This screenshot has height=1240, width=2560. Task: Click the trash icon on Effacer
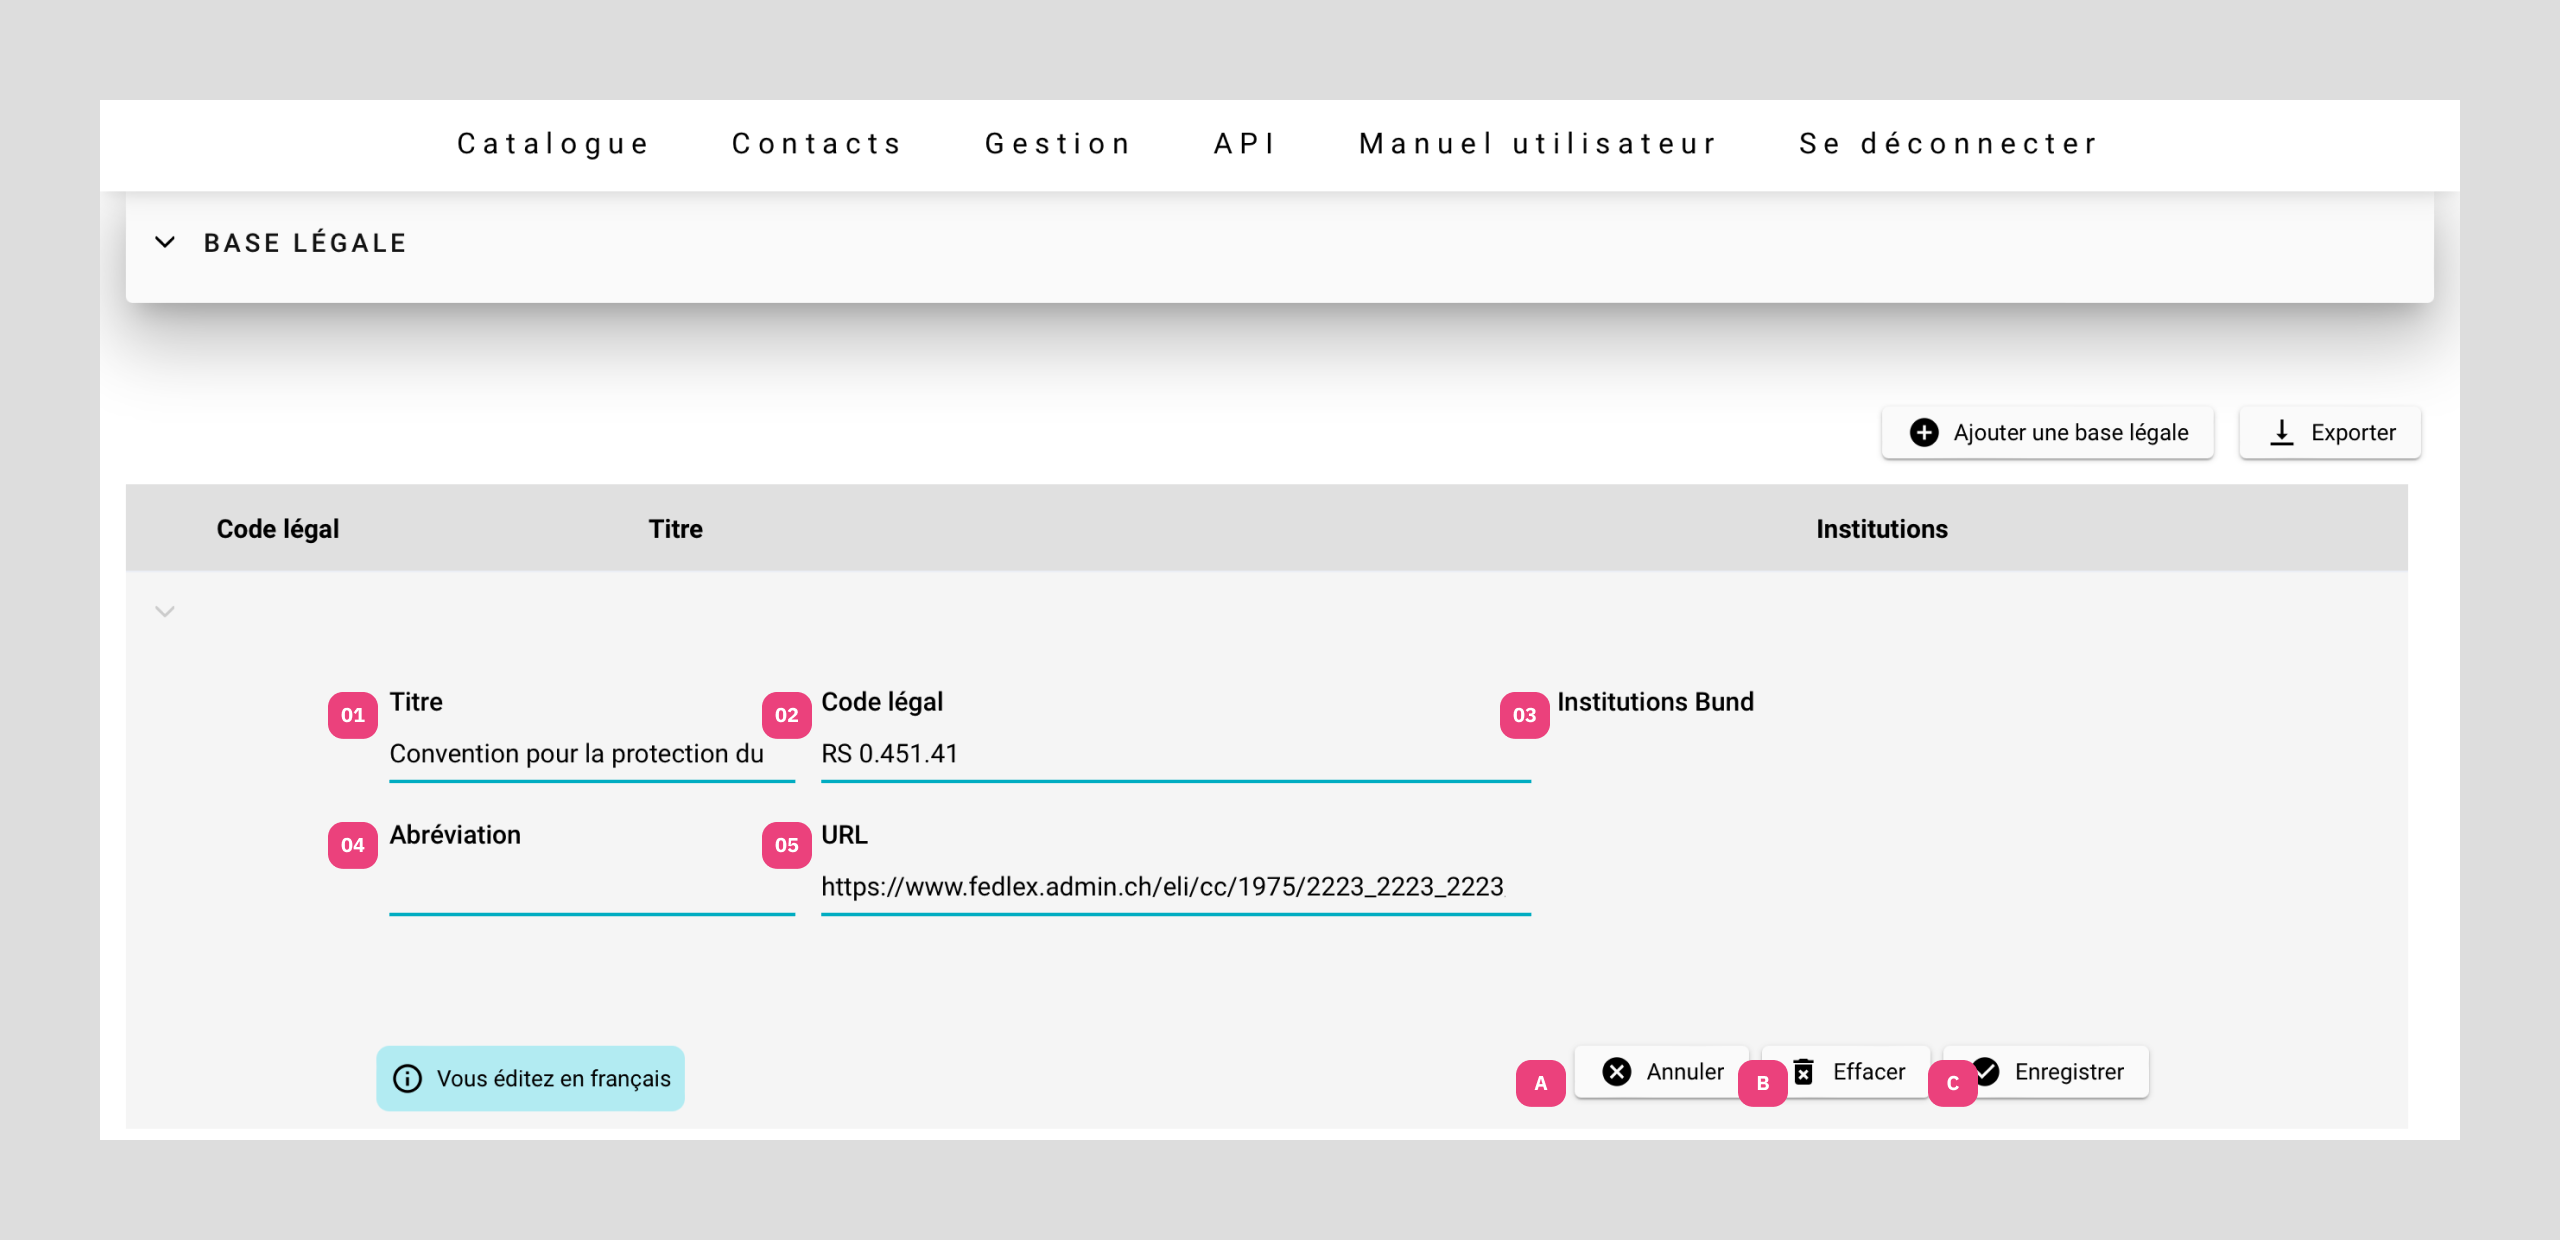click(1804, 1071)
